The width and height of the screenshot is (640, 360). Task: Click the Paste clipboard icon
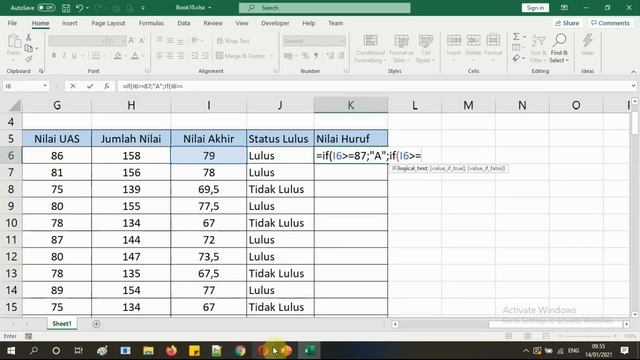(13, 41)
